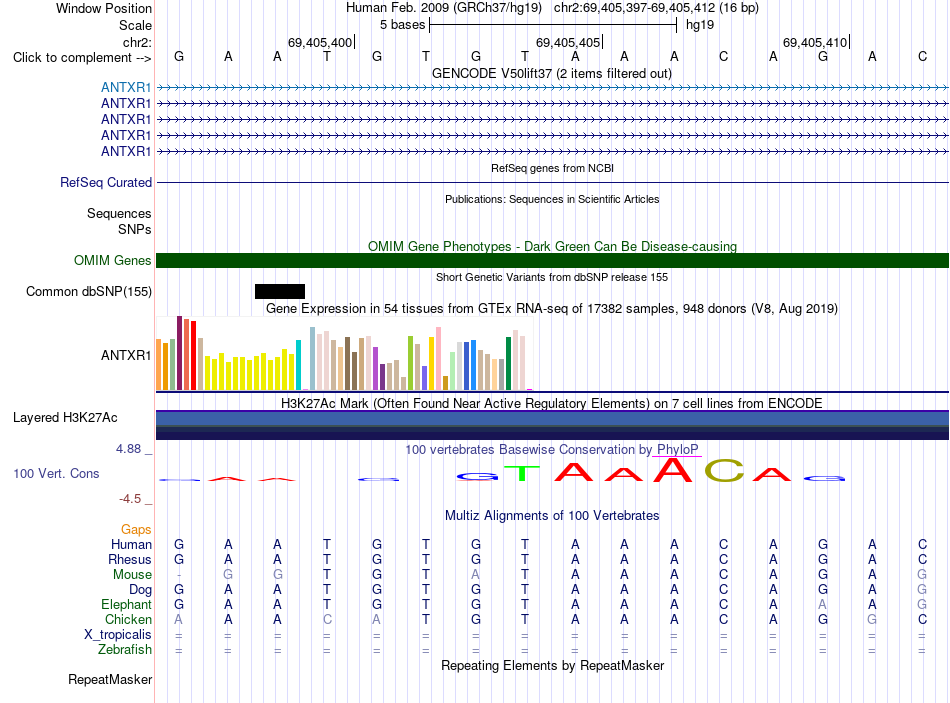
Task: Click the OMIM Gene Phenotypes track title
Action: pos(552,246)
